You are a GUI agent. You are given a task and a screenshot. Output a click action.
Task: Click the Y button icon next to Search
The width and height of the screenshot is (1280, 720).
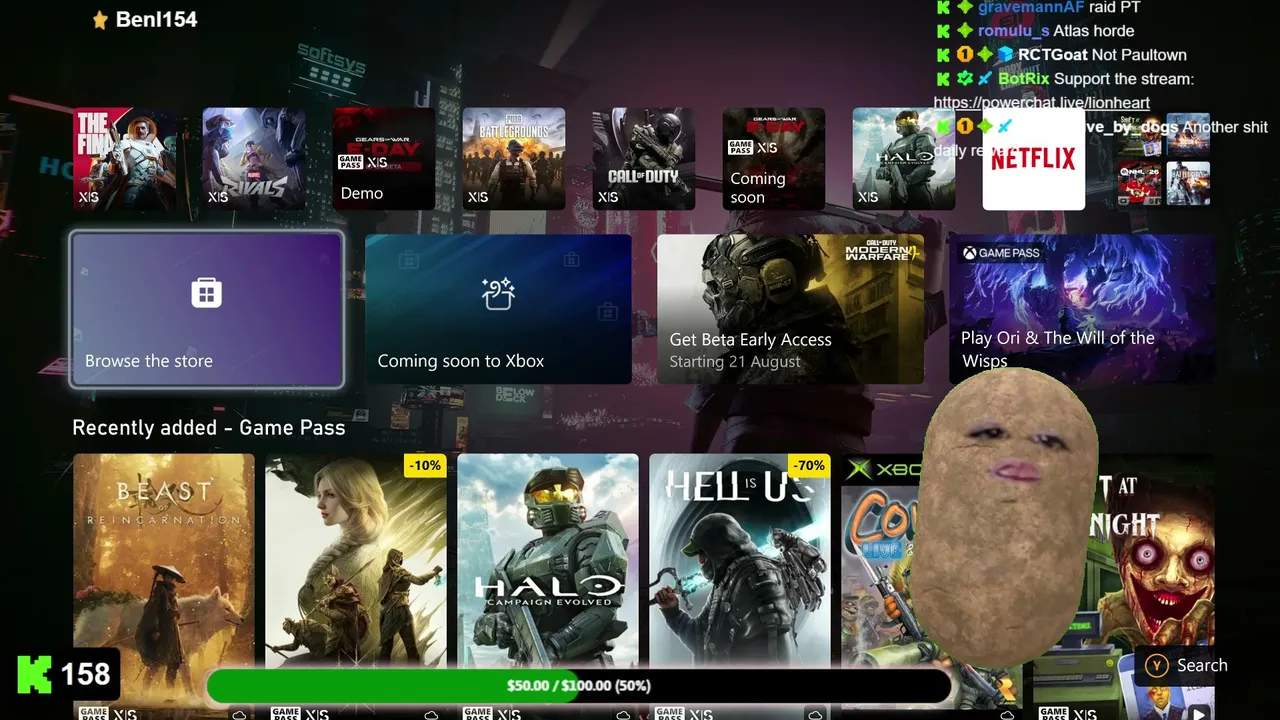[1157, 666]
